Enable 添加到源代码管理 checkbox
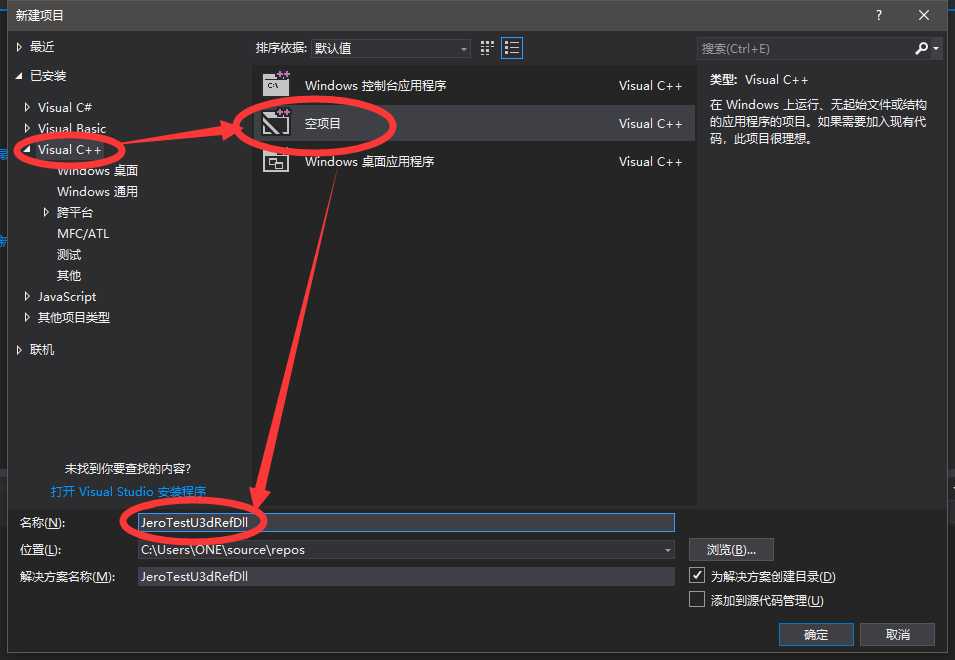This screenshot has width=955, height=660. [697, 600]
